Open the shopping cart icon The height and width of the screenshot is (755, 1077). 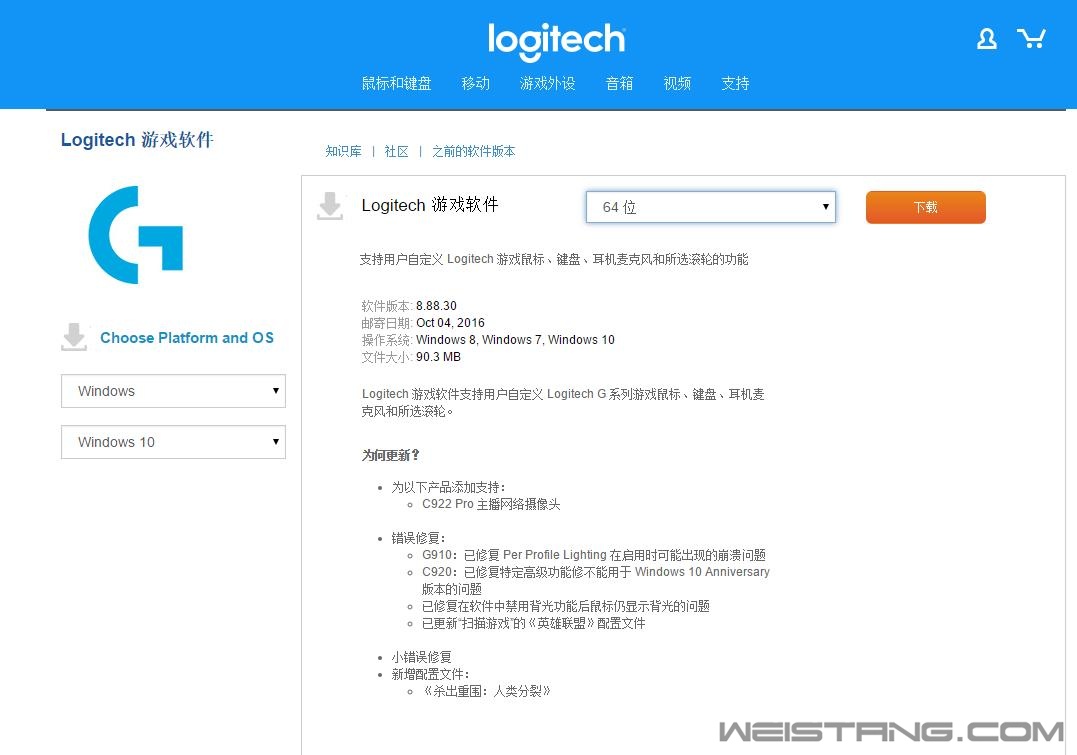(x=1031, y=38)
